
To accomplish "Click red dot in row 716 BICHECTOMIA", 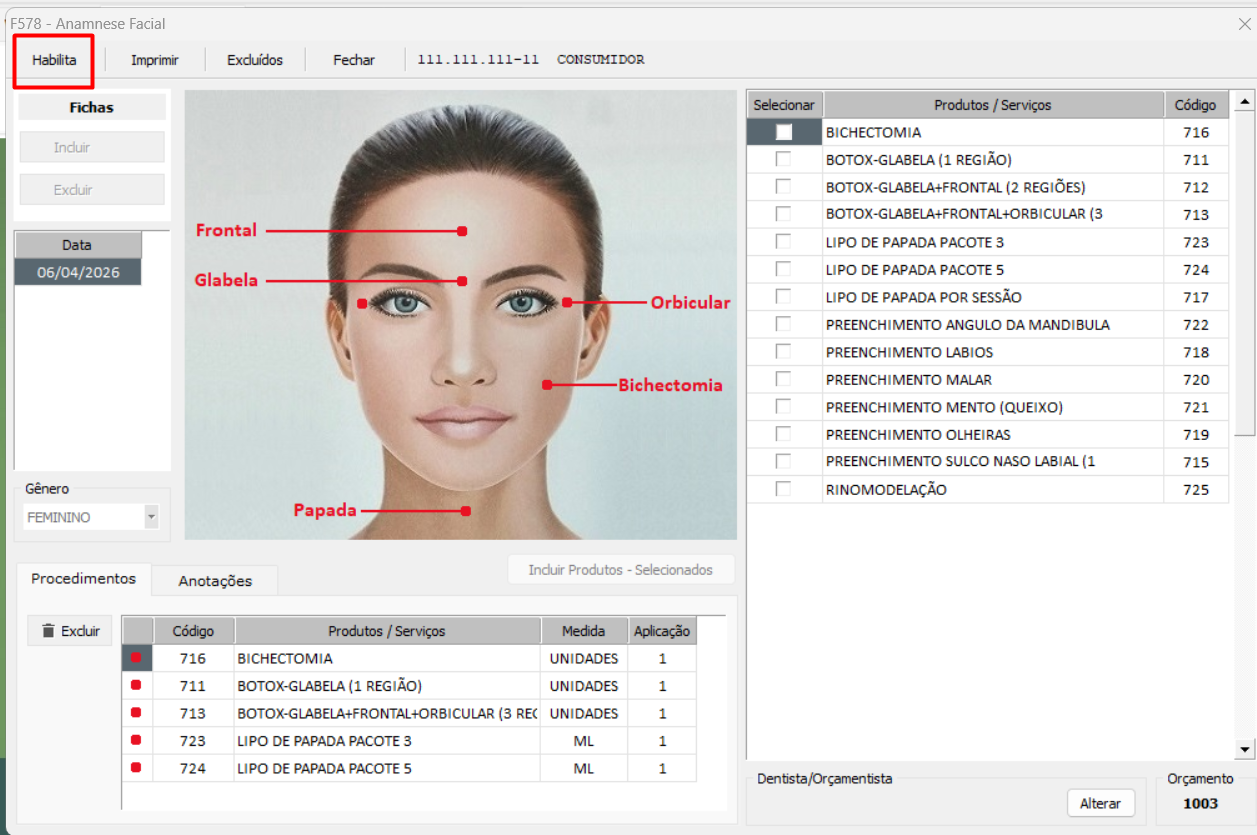I will coord(136,658).
